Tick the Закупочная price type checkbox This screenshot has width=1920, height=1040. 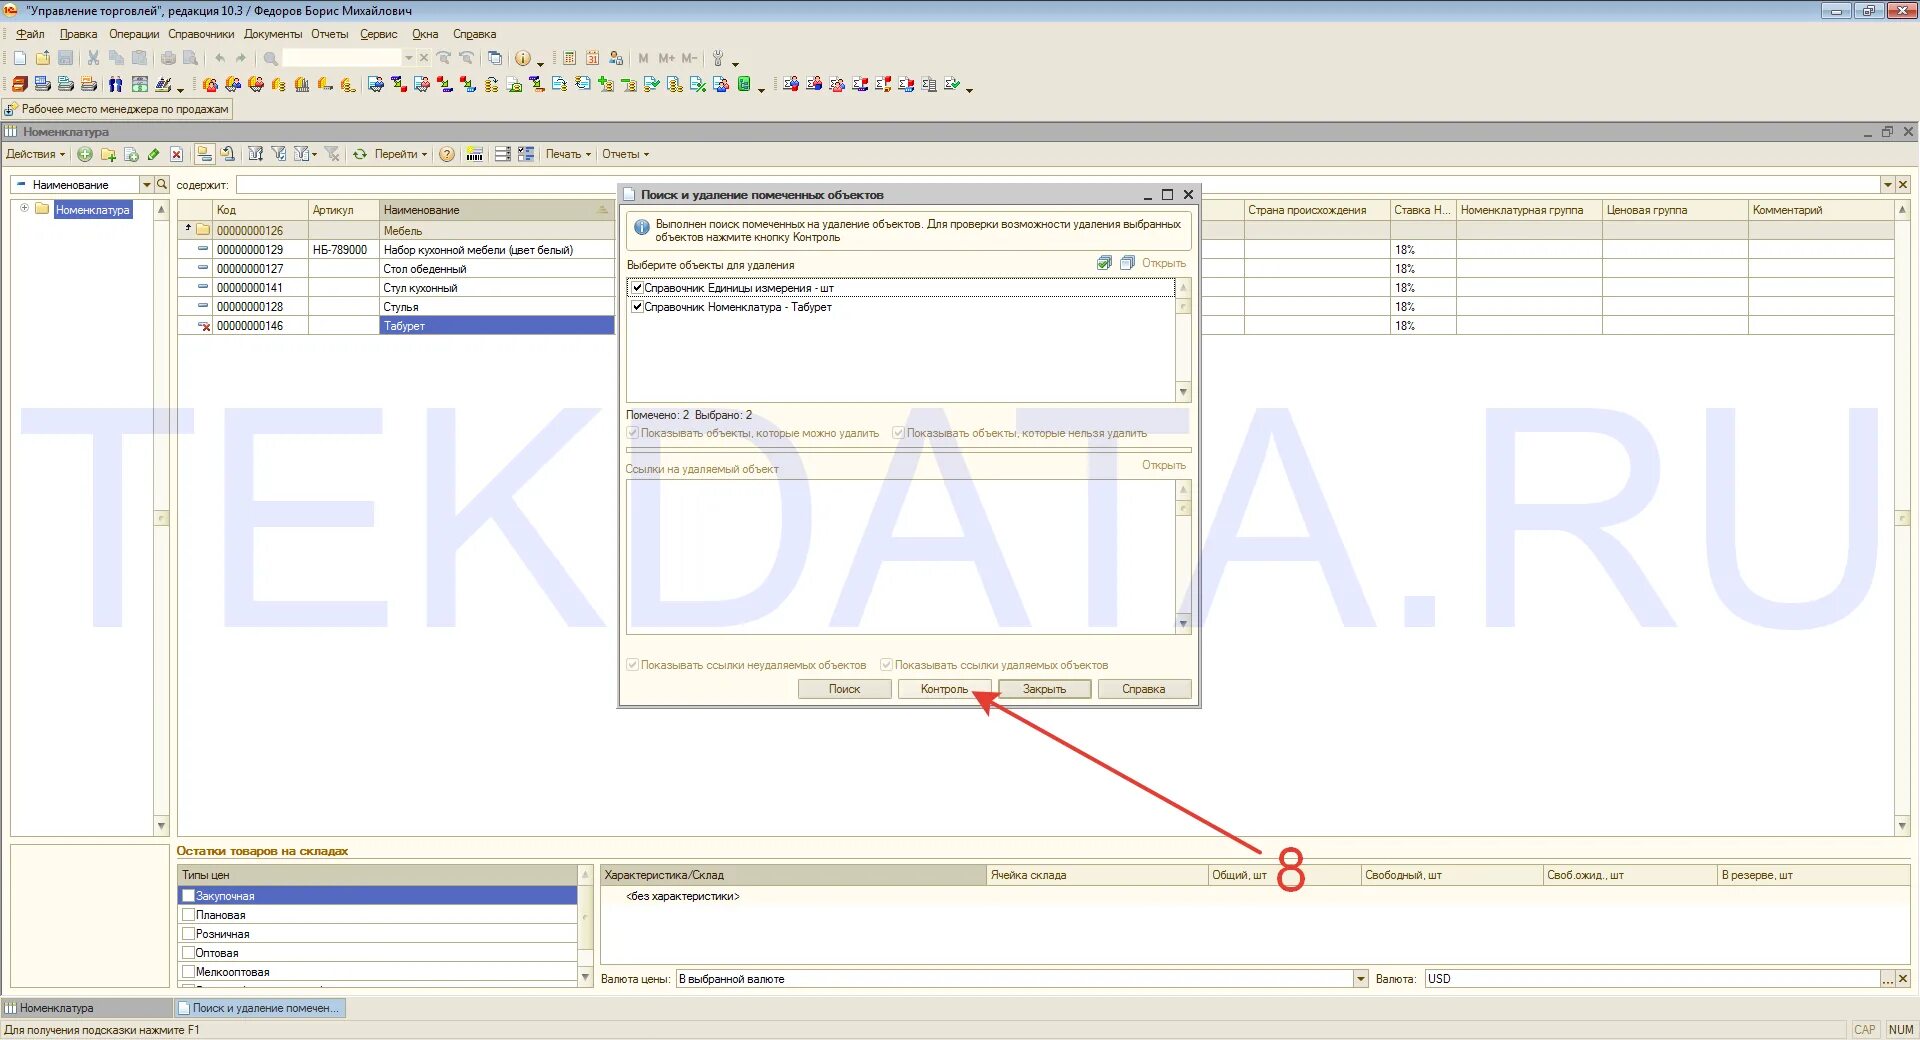point(188,896)
